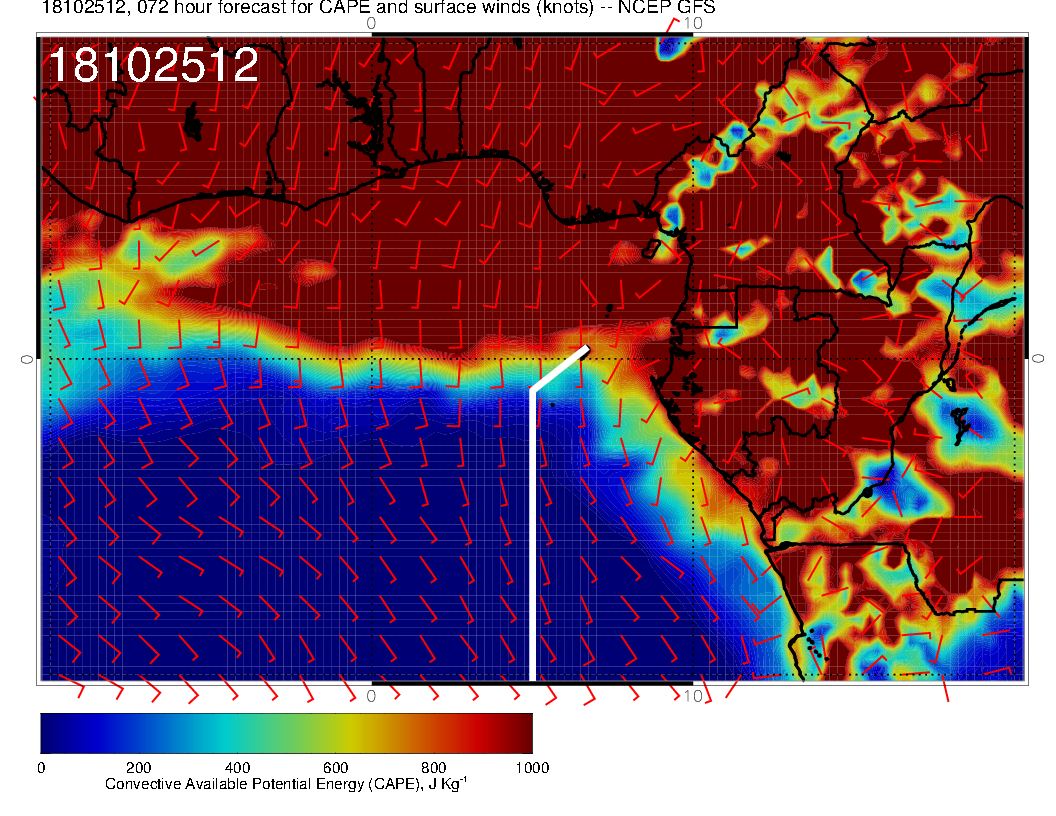Click the large white 18102512 timestamp label

pyautogui.click(x=153, y=66)
